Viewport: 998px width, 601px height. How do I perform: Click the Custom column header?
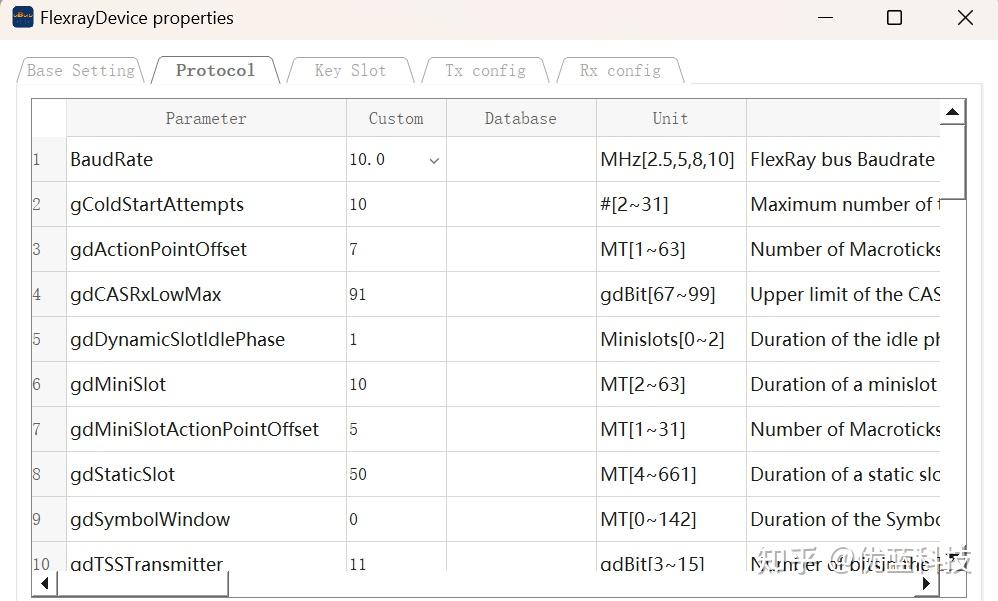(396, 118)
